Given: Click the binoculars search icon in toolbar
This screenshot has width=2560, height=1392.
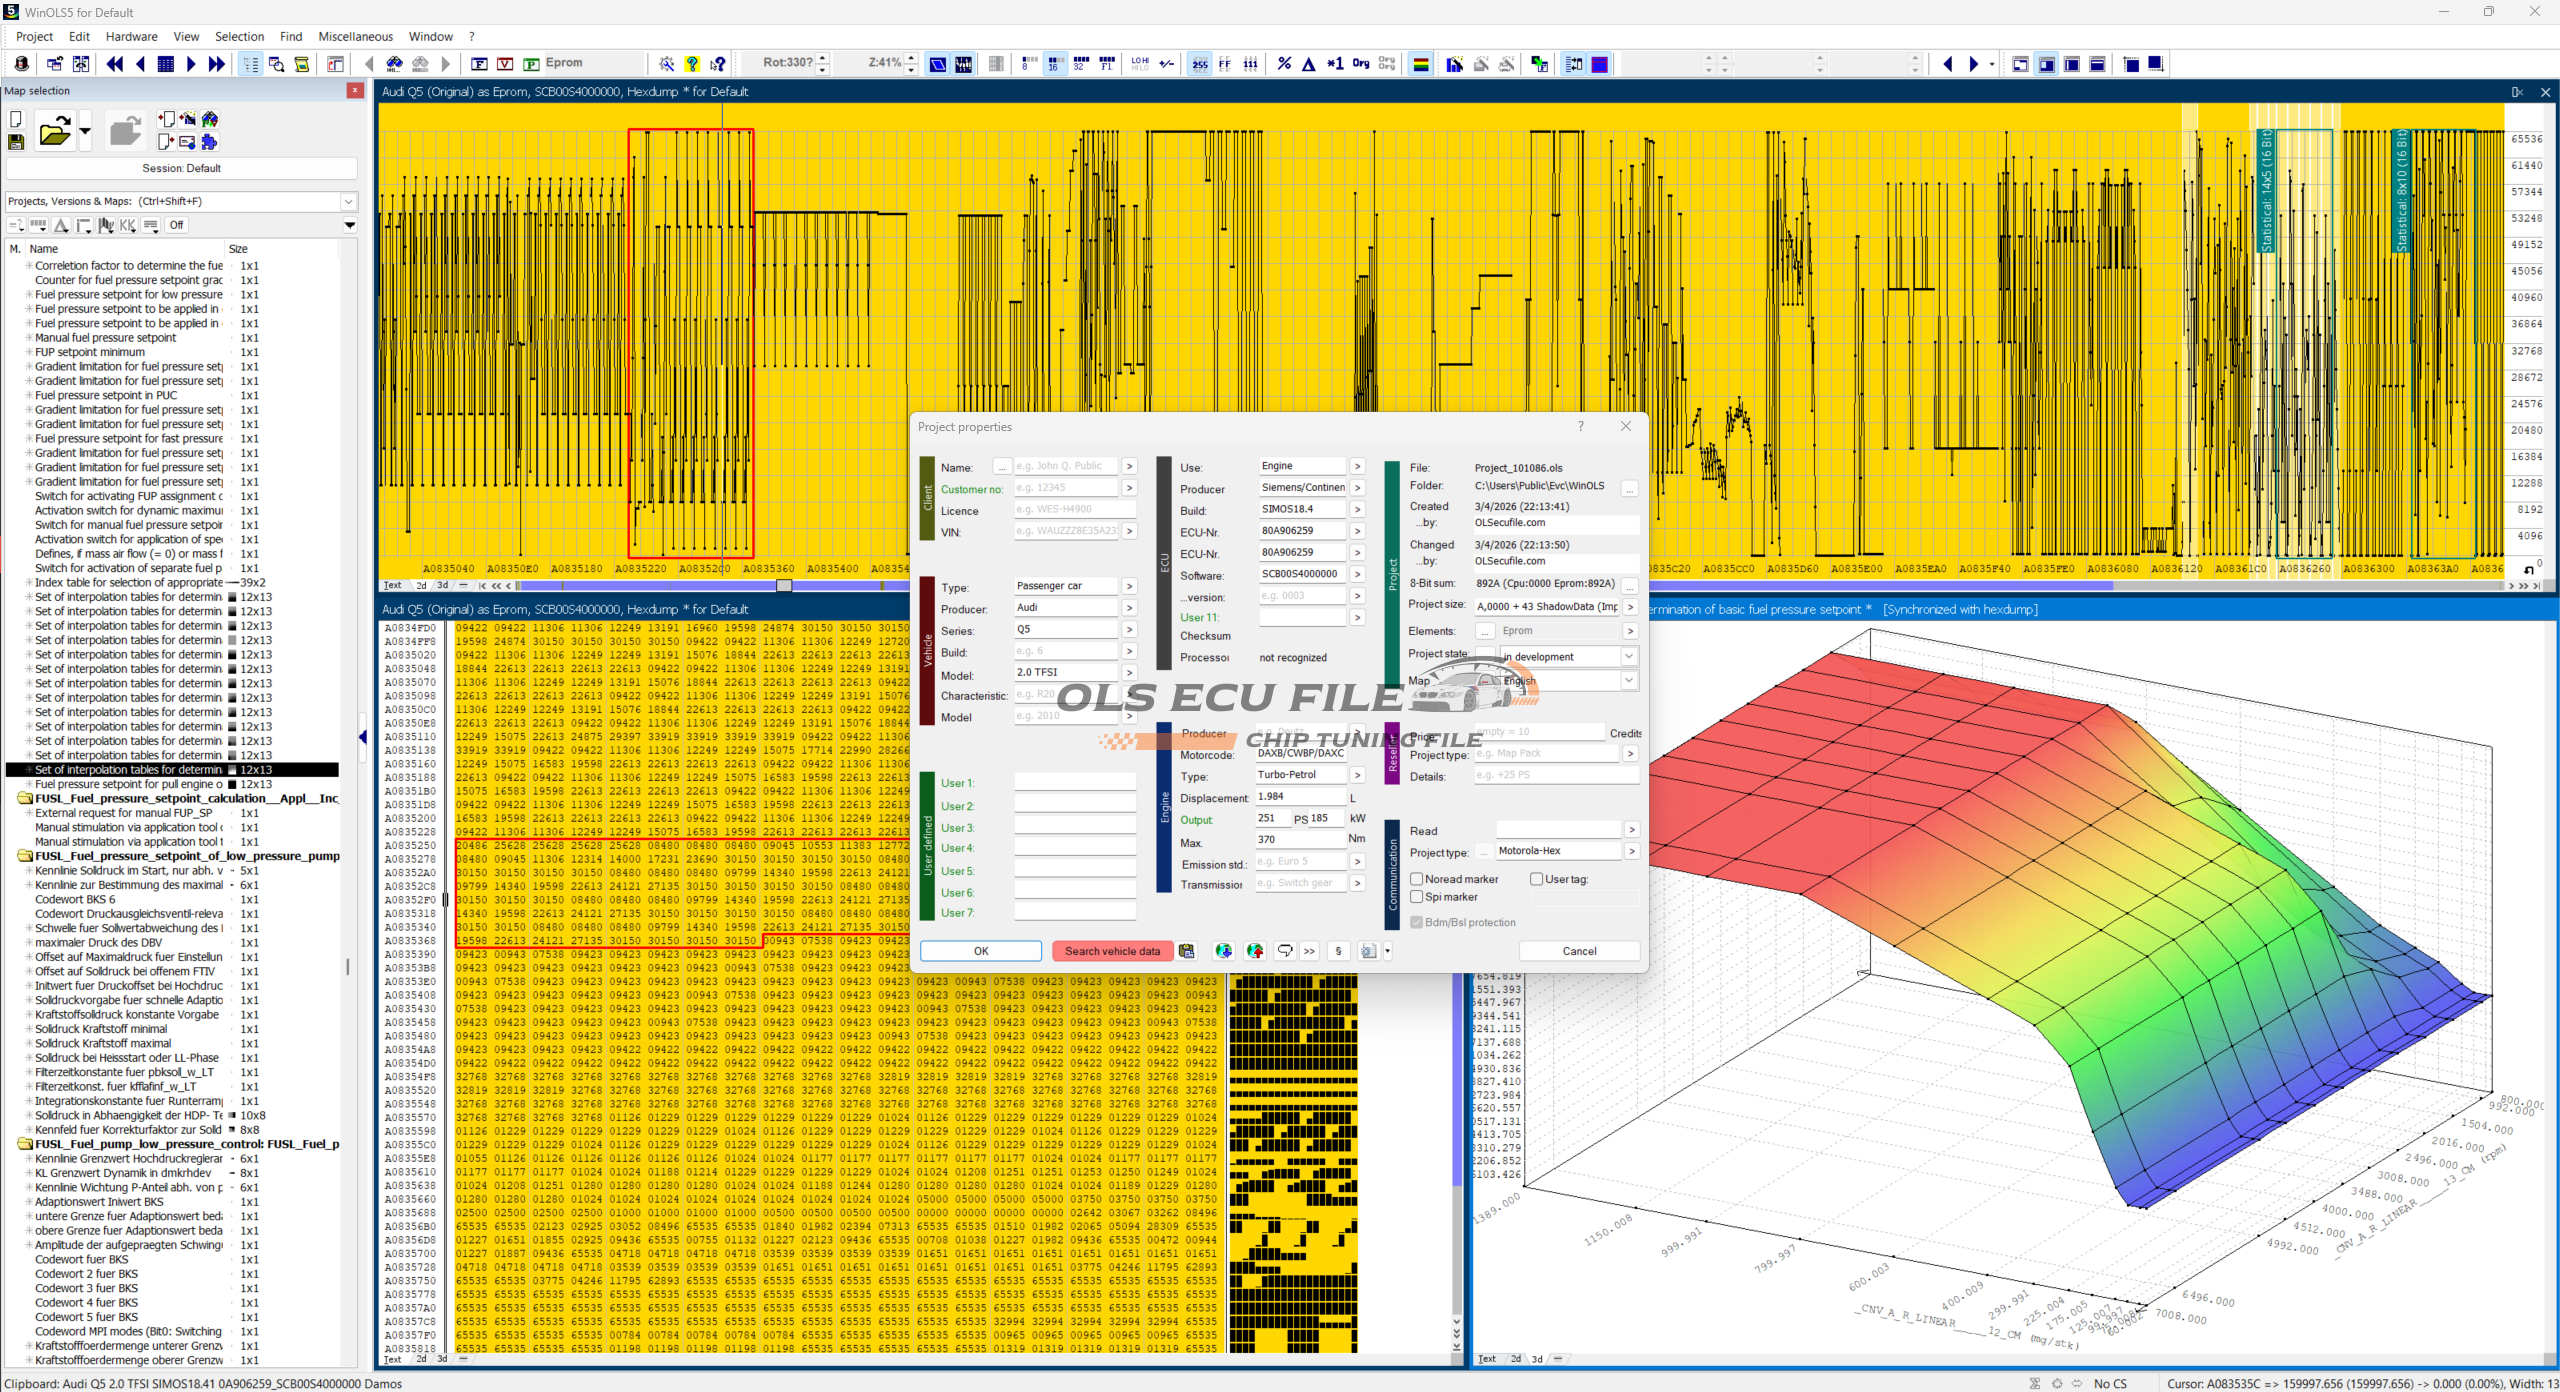Looking at the screenshot, I should tap(395, 64).
